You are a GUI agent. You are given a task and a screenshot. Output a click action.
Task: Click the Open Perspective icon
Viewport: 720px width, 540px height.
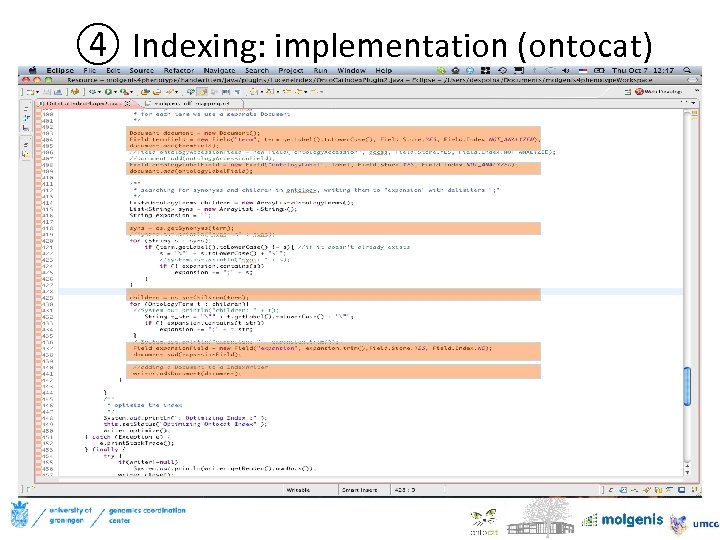pyautogui.click(x=628, y=92)
